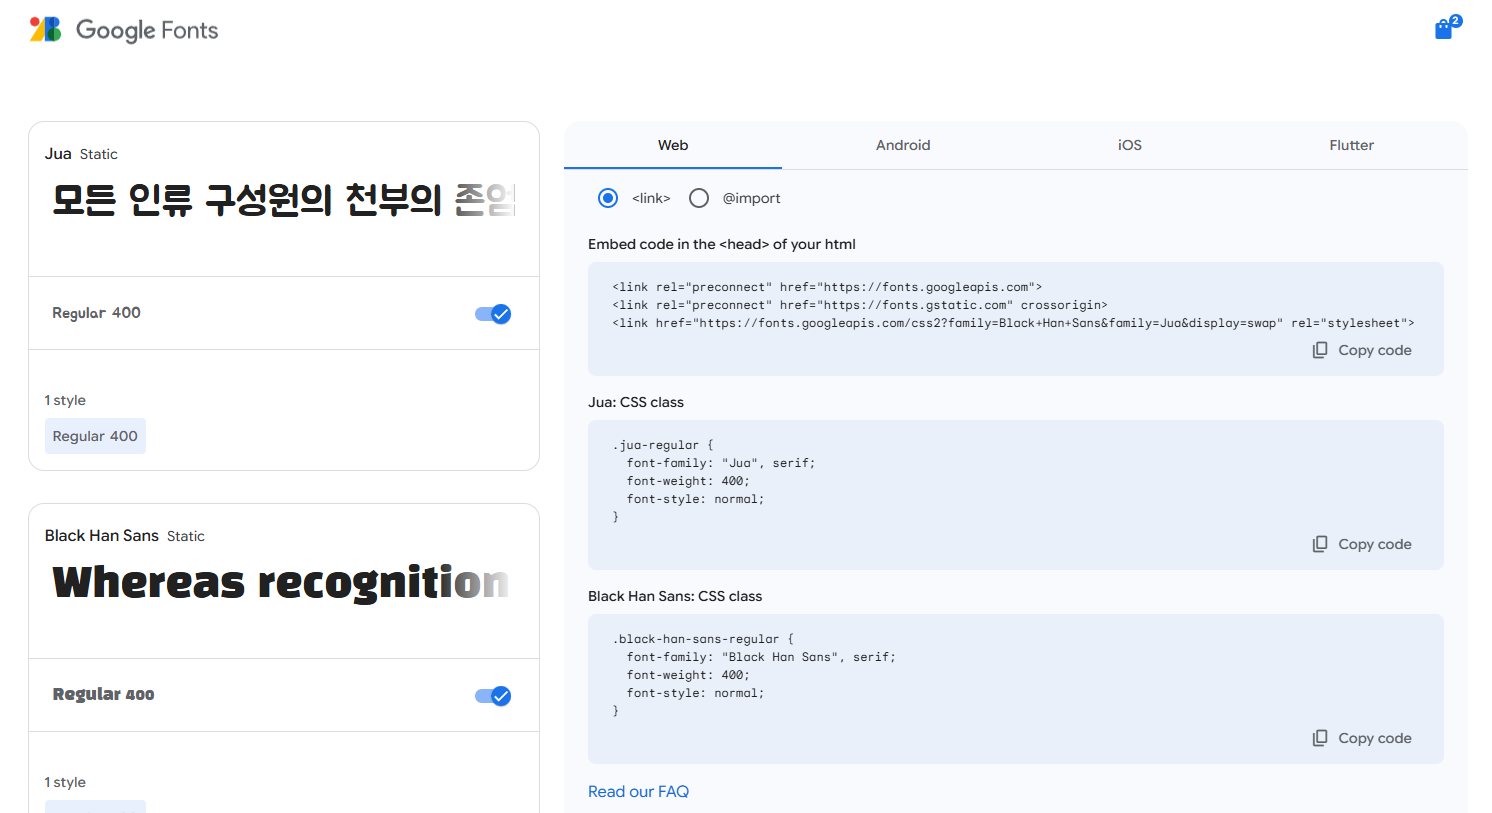Screen dimensions: 1492x813
Task: Click the fonts.googleapis.com css2 stylesheet link line
Action: tap(1013, 323)
